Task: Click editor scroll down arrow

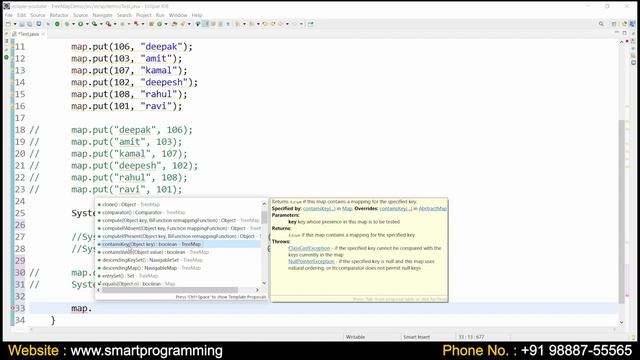Action: [622, 322]
